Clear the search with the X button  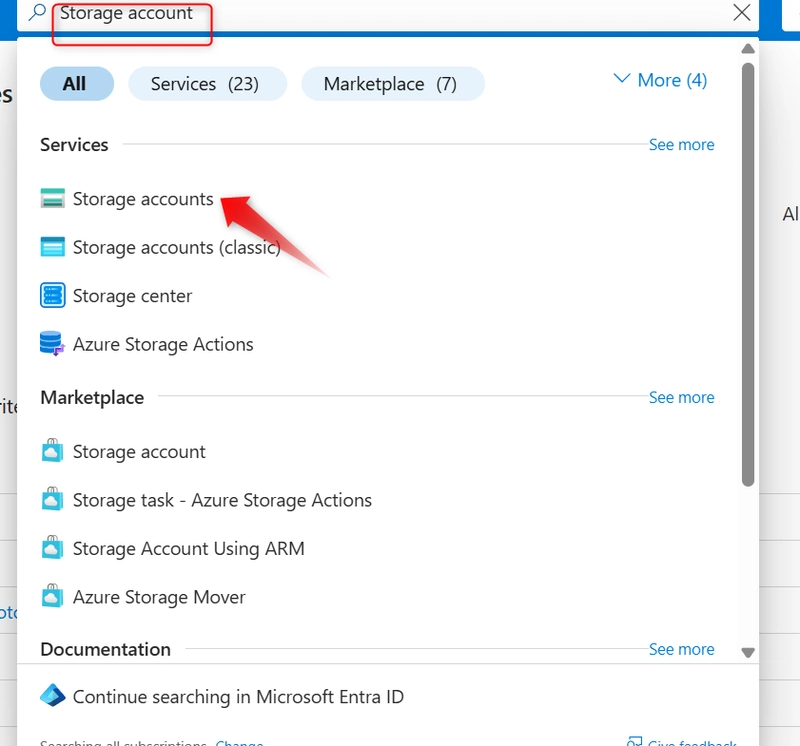[x=741, y=12]
